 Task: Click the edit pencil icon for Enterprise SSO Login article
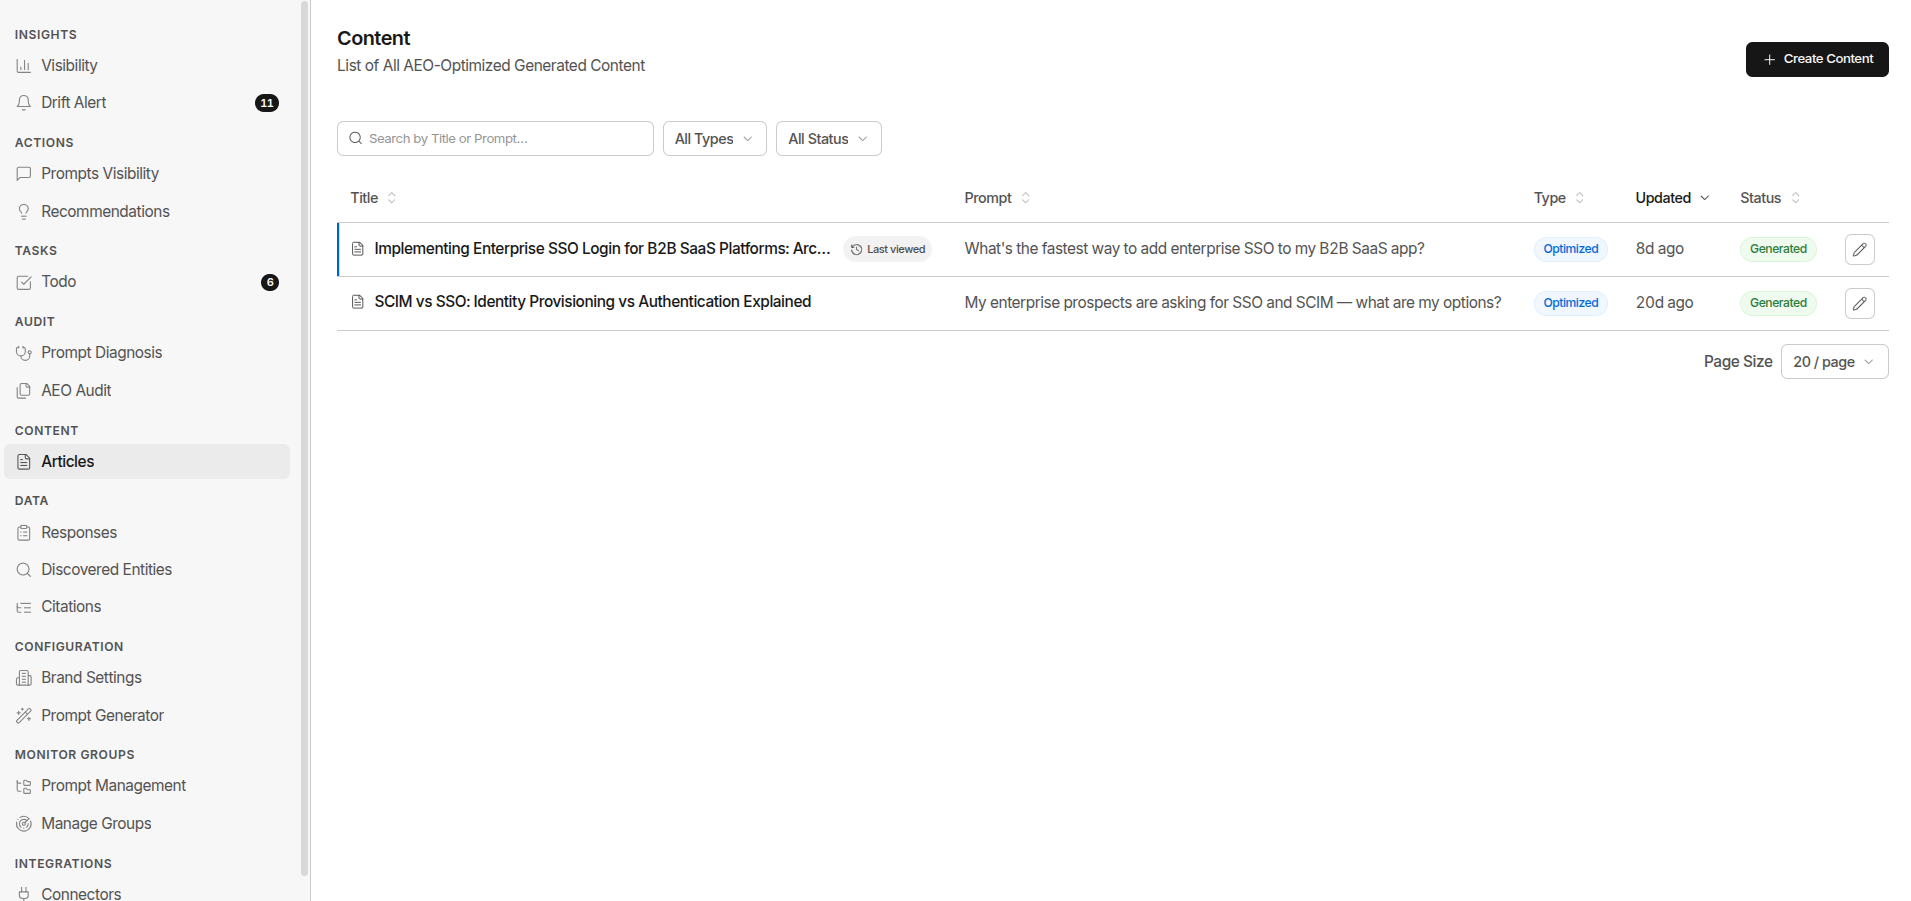(1859, 249)
